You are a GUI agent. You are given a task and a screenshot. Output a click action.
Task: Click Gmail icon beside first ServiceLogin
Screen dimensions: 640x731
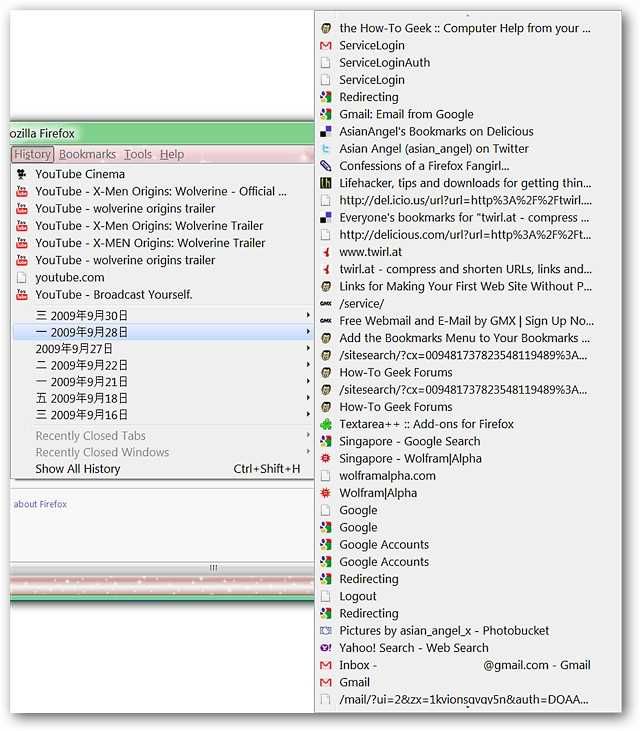tap(326, 45)
